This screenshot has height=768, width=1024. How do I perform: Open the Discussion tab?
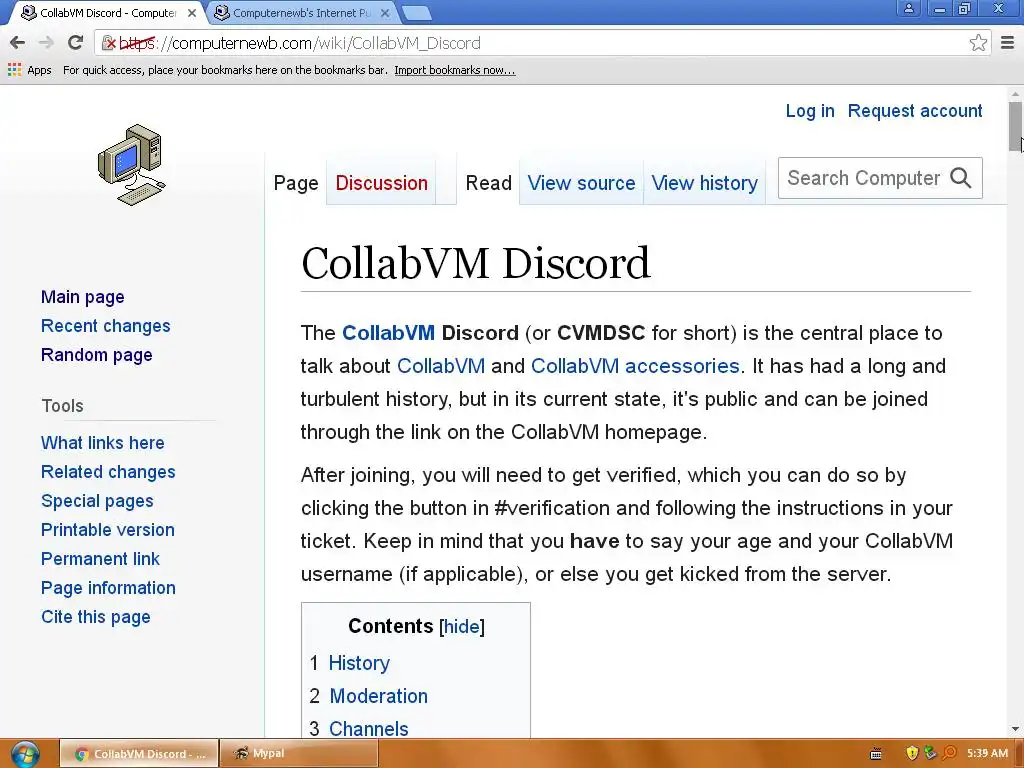coord(381,183)
